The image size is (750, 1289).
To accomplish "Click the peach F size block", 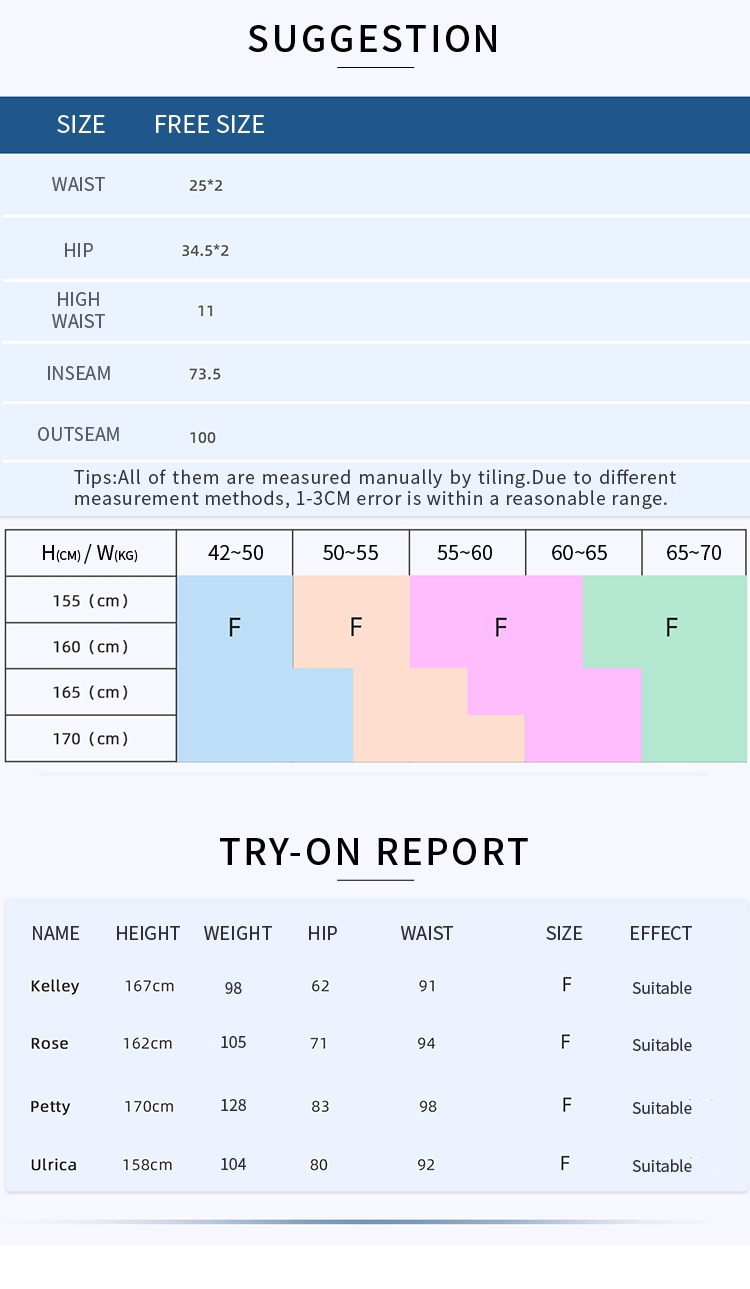I will point(355,627).
